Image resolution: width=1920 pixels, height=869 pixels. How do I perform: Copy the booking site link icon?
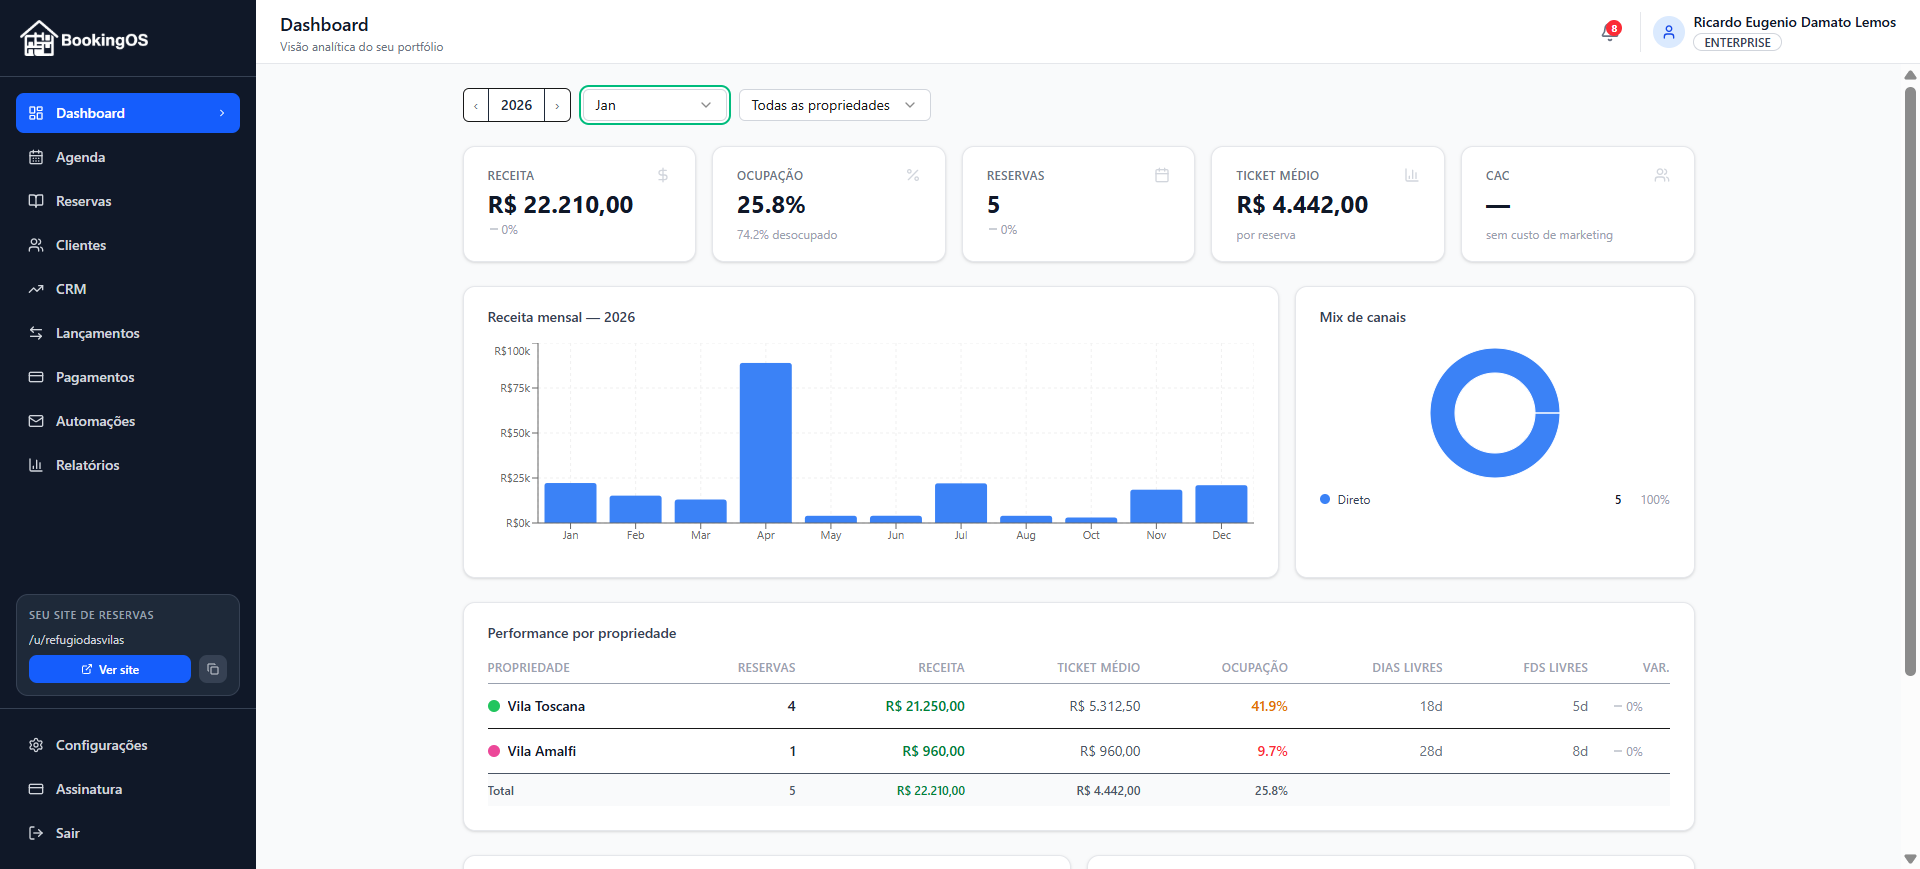(x=213, y=669)
